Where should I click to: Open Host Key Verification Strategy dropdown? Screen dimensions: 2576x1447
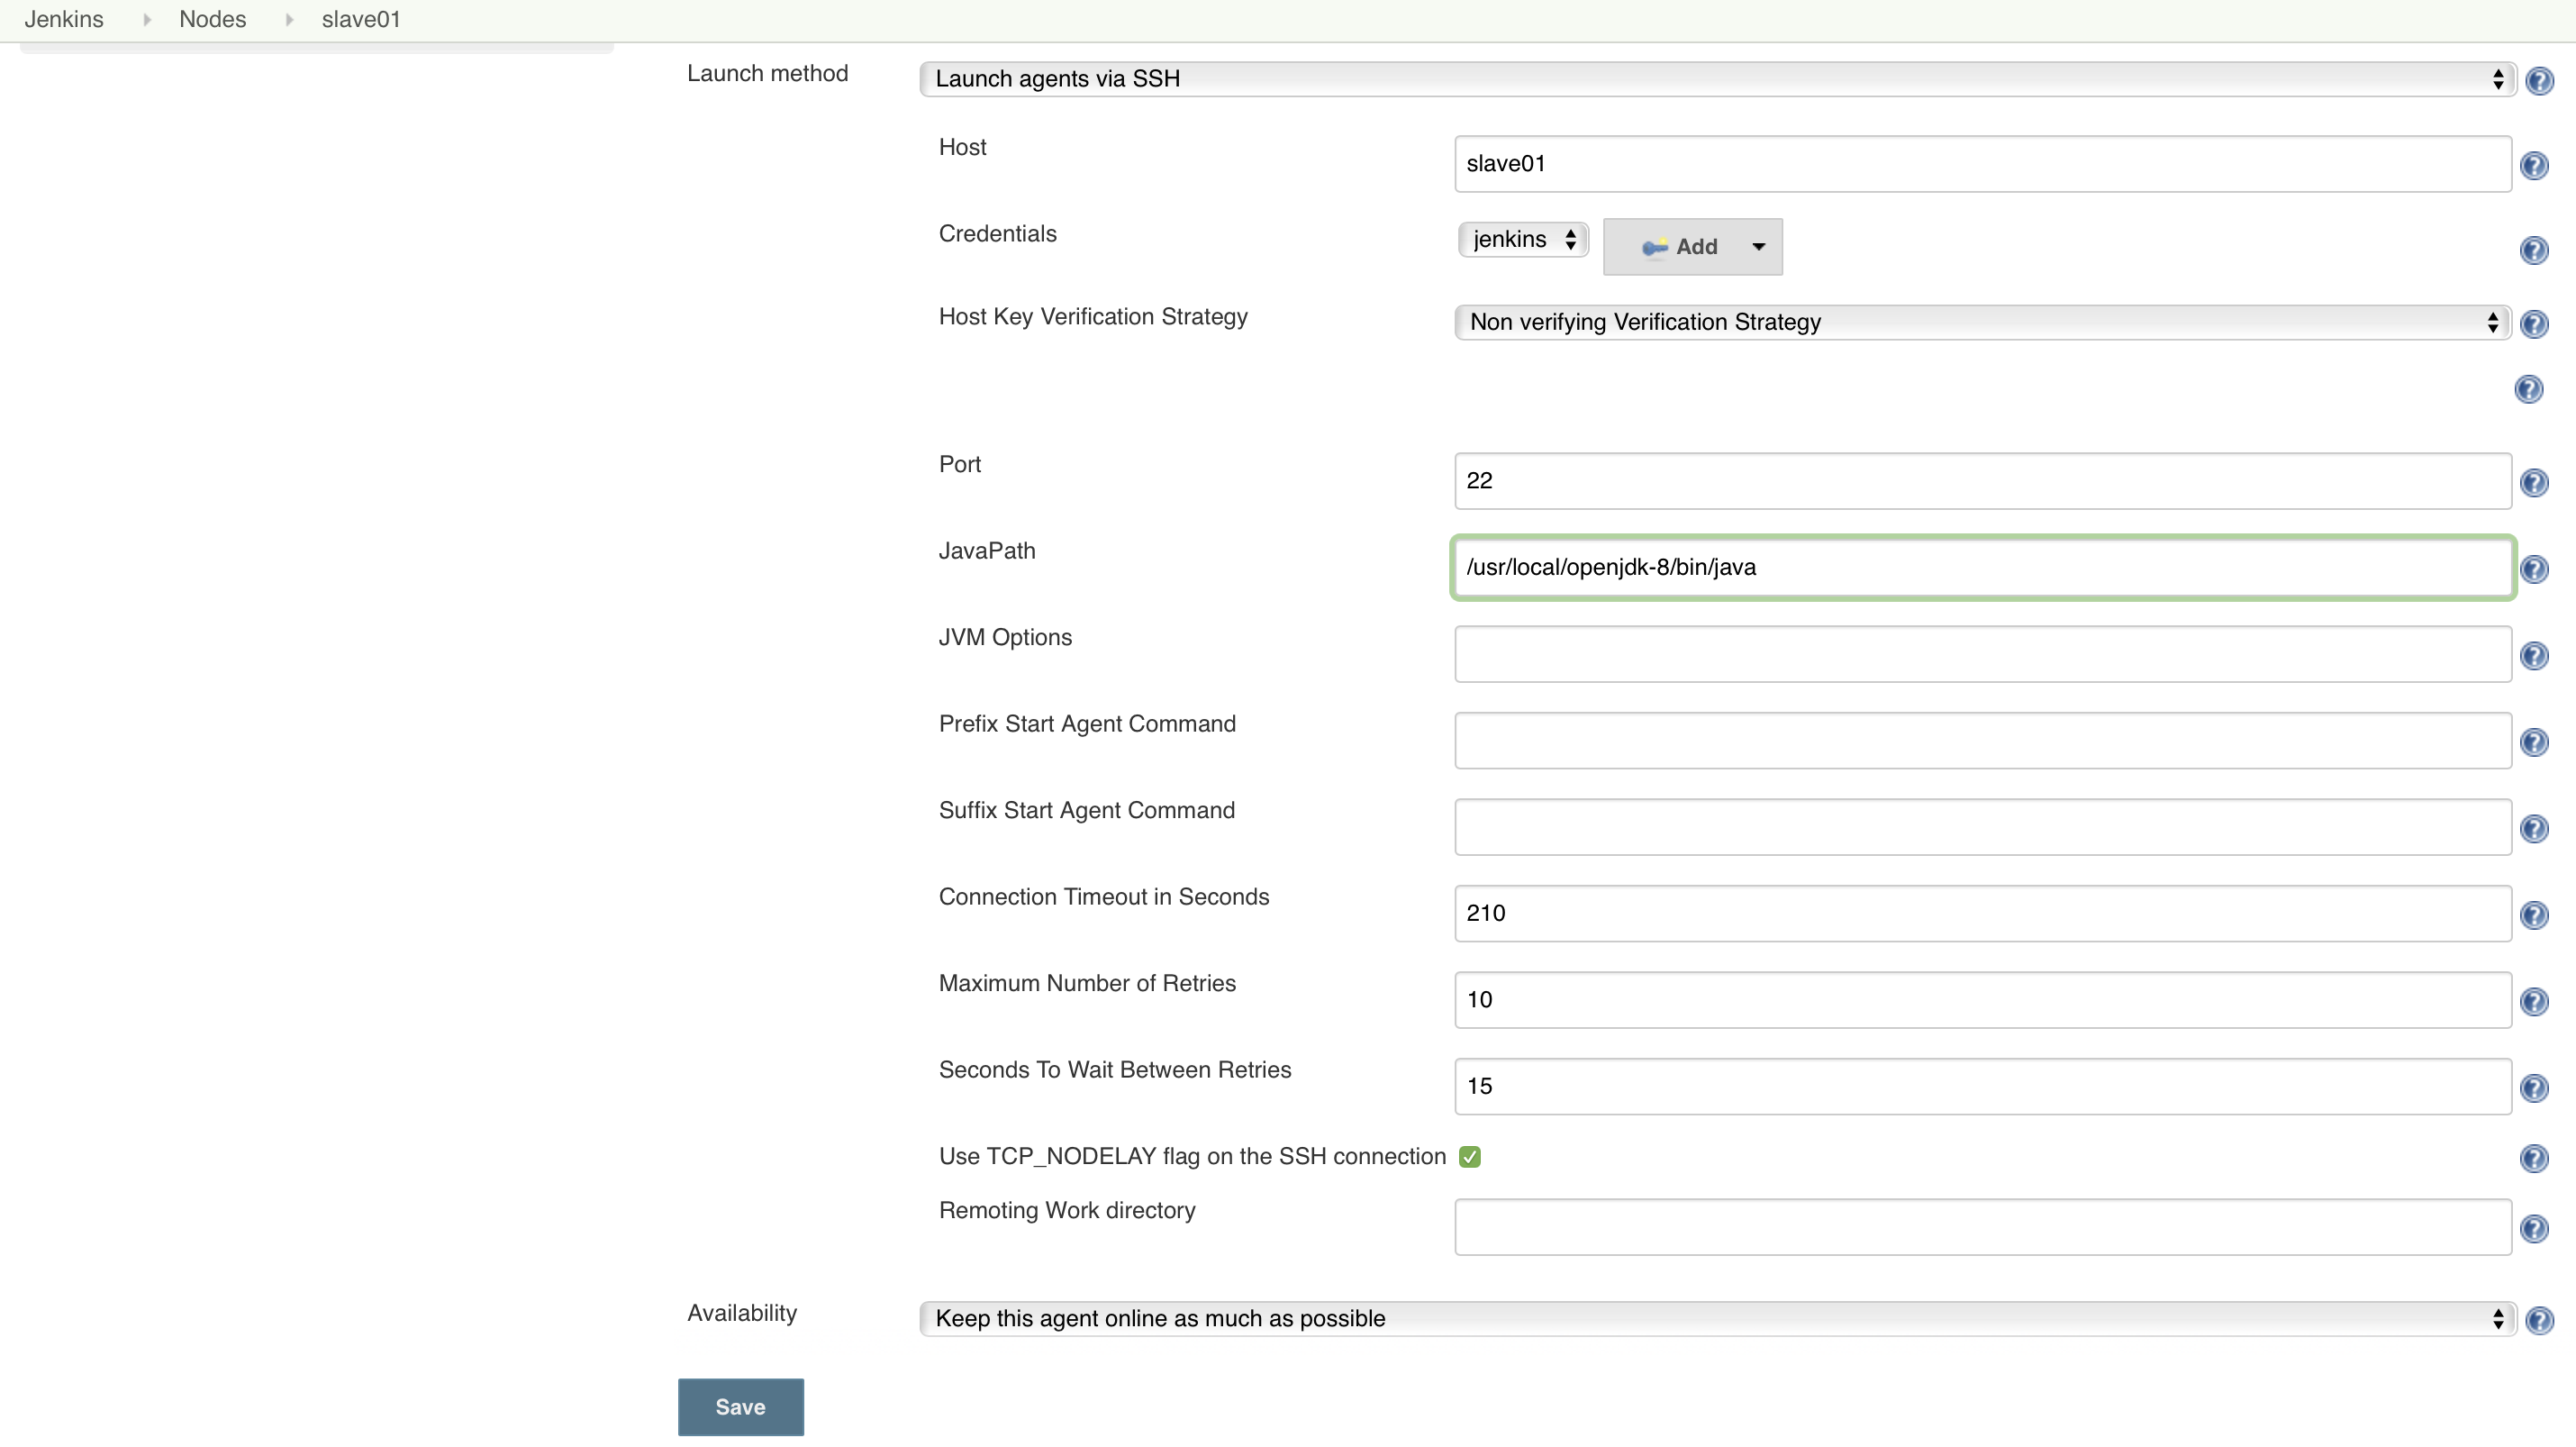[x=1982, y=322]
